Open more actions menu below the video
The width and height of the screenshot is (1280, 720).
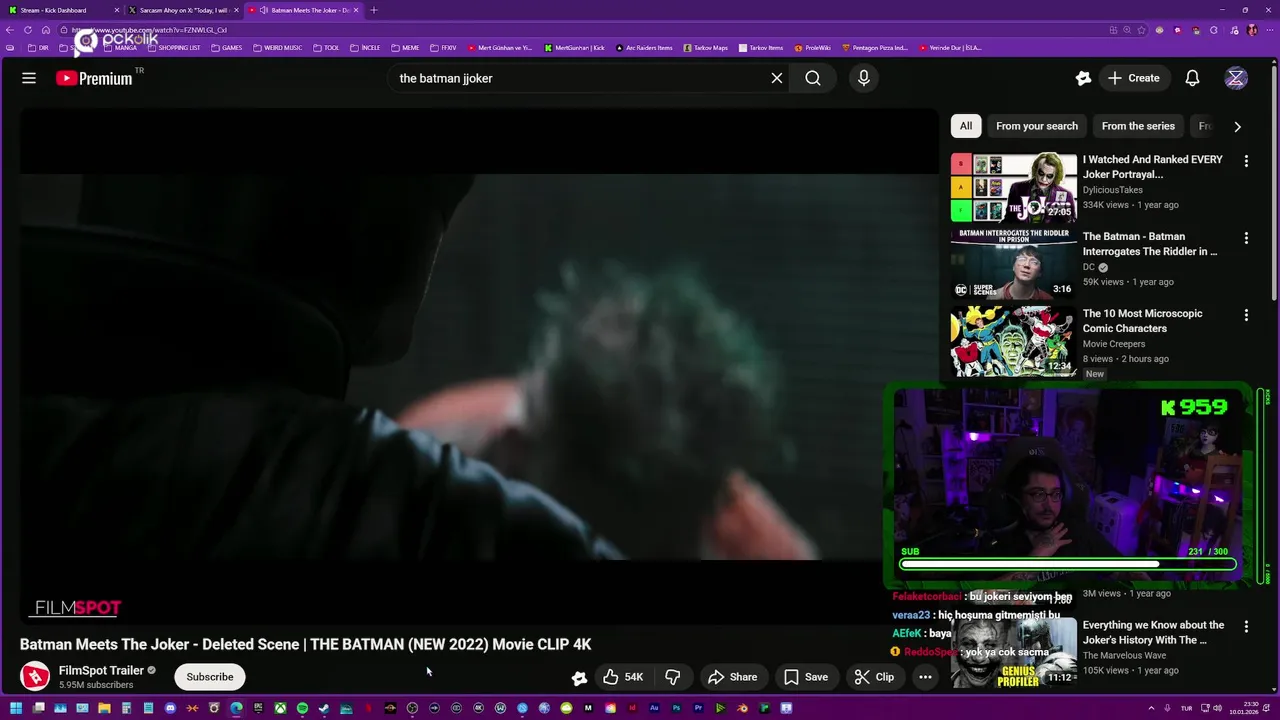tap(925, 677)
